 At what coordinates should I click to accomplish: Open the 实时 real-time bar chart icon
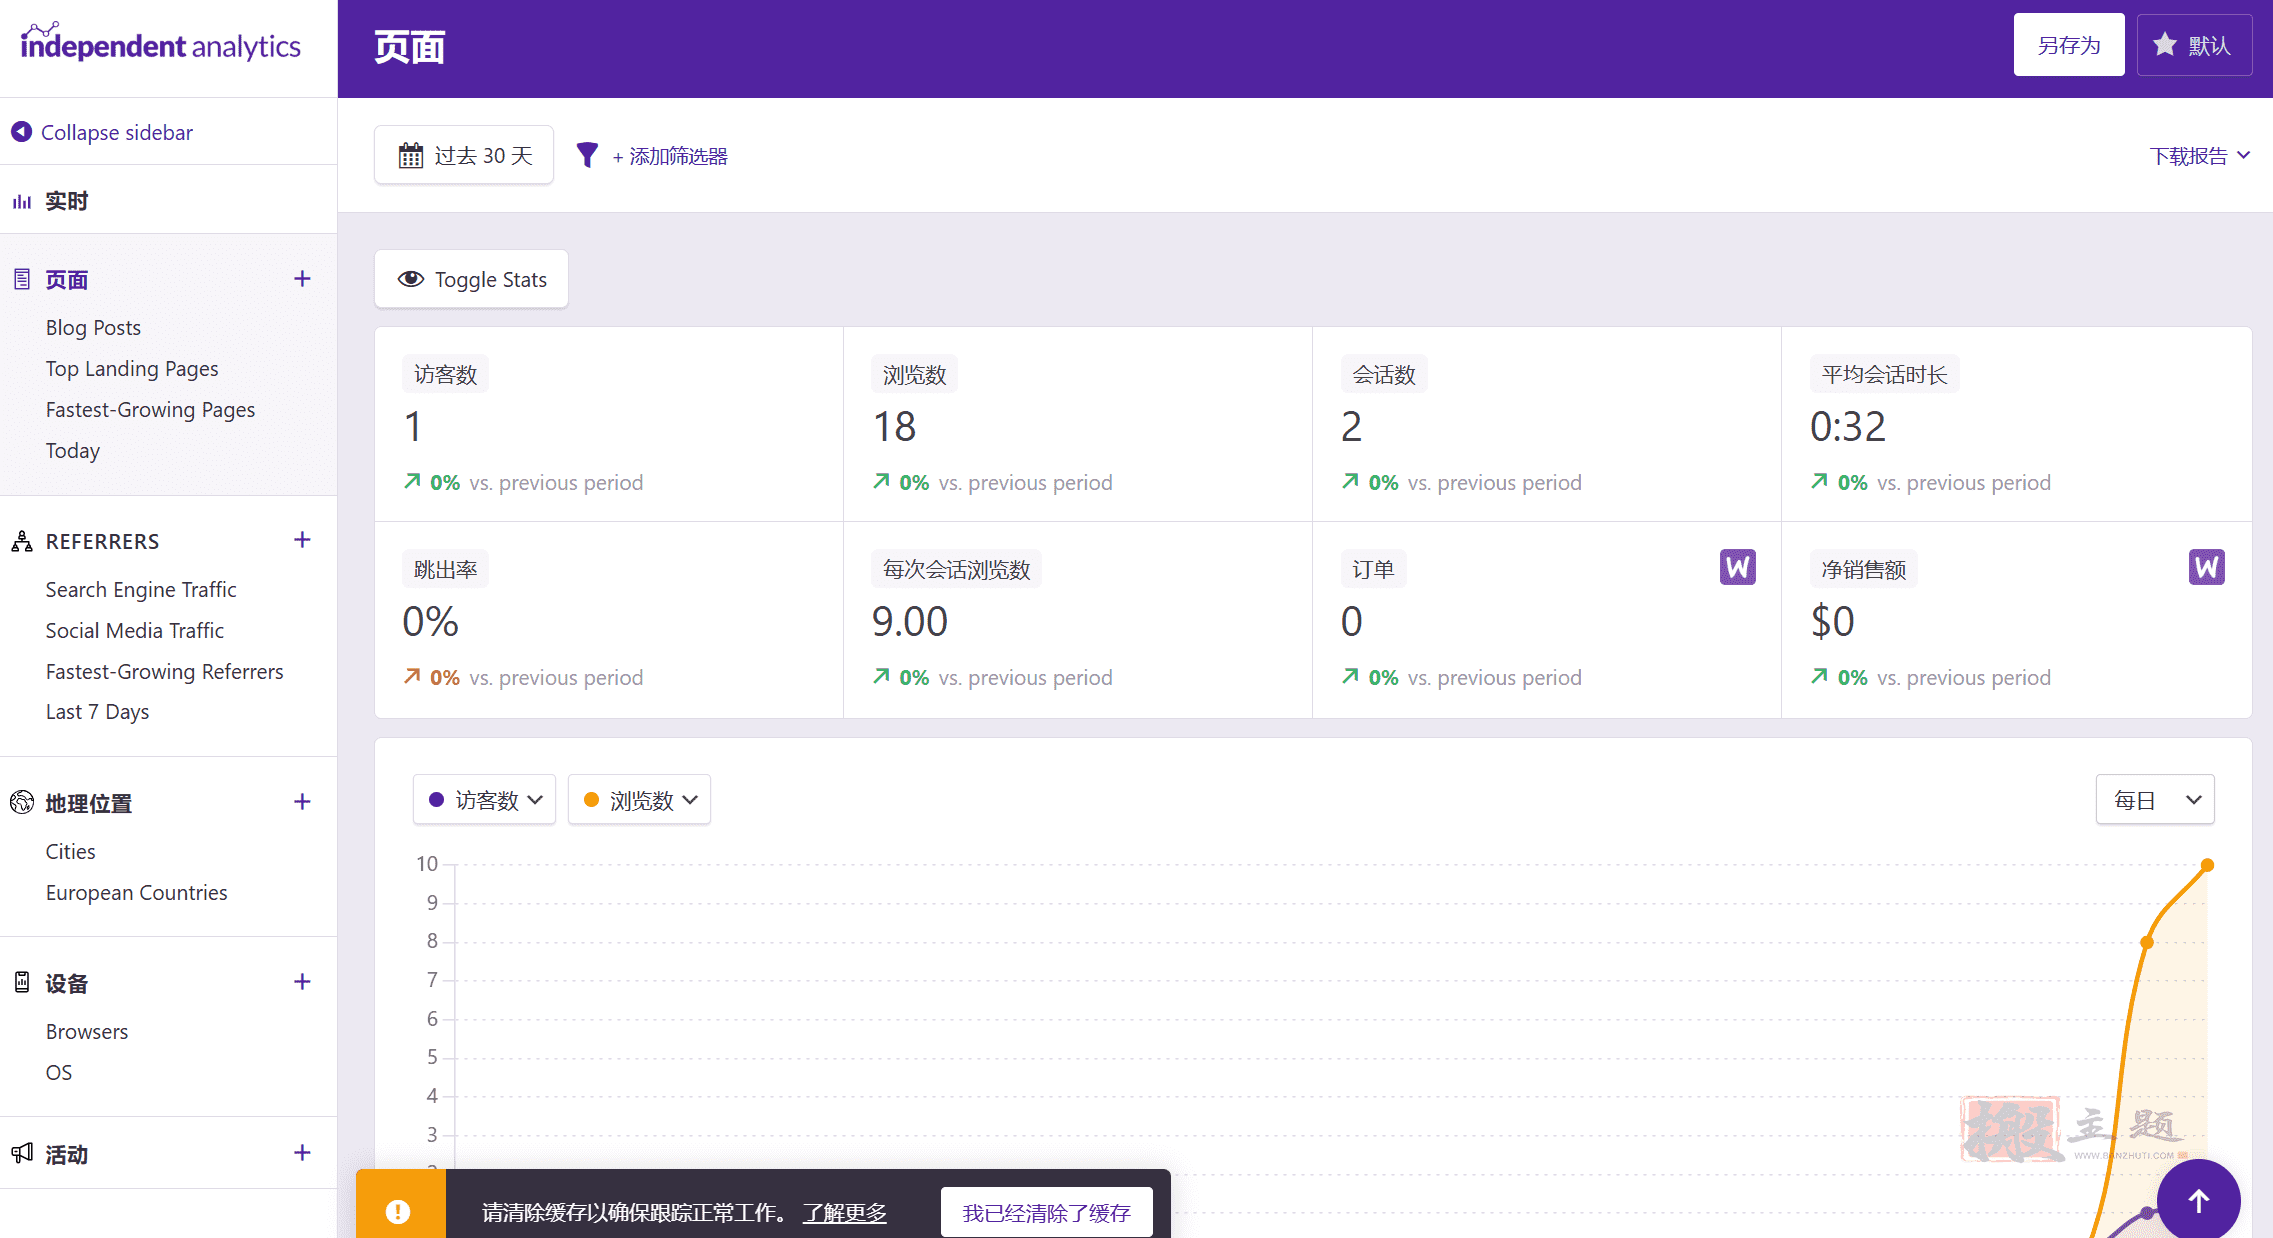pos(22,201)
